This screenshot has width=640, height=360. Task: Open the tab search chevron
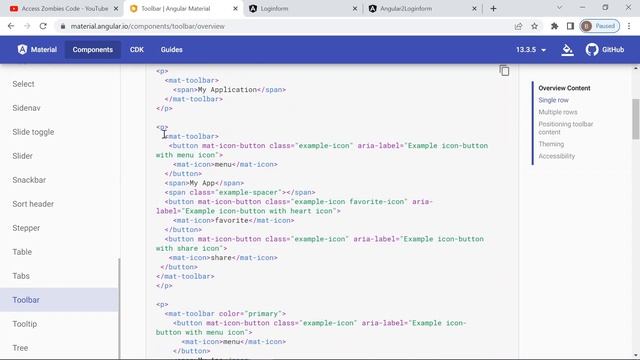(x=560, y=7)
